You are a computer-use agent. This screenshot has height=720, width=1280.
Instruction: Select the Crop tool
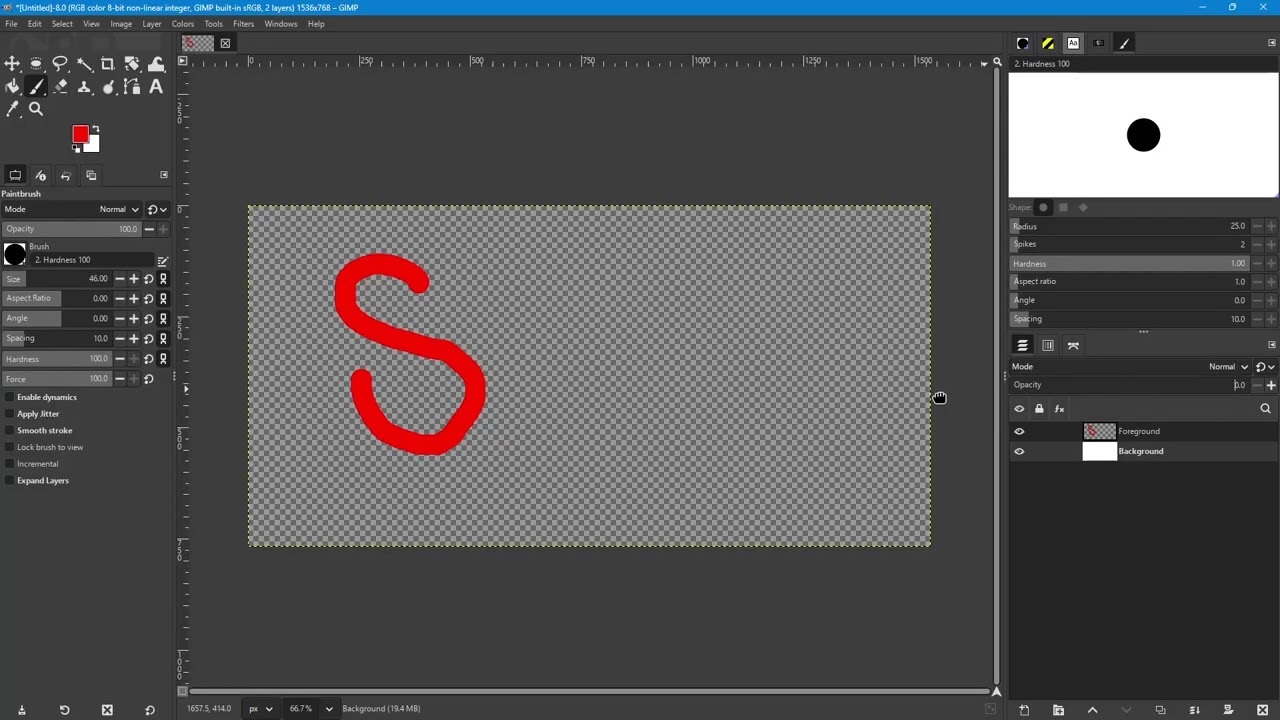coord(108,64)
